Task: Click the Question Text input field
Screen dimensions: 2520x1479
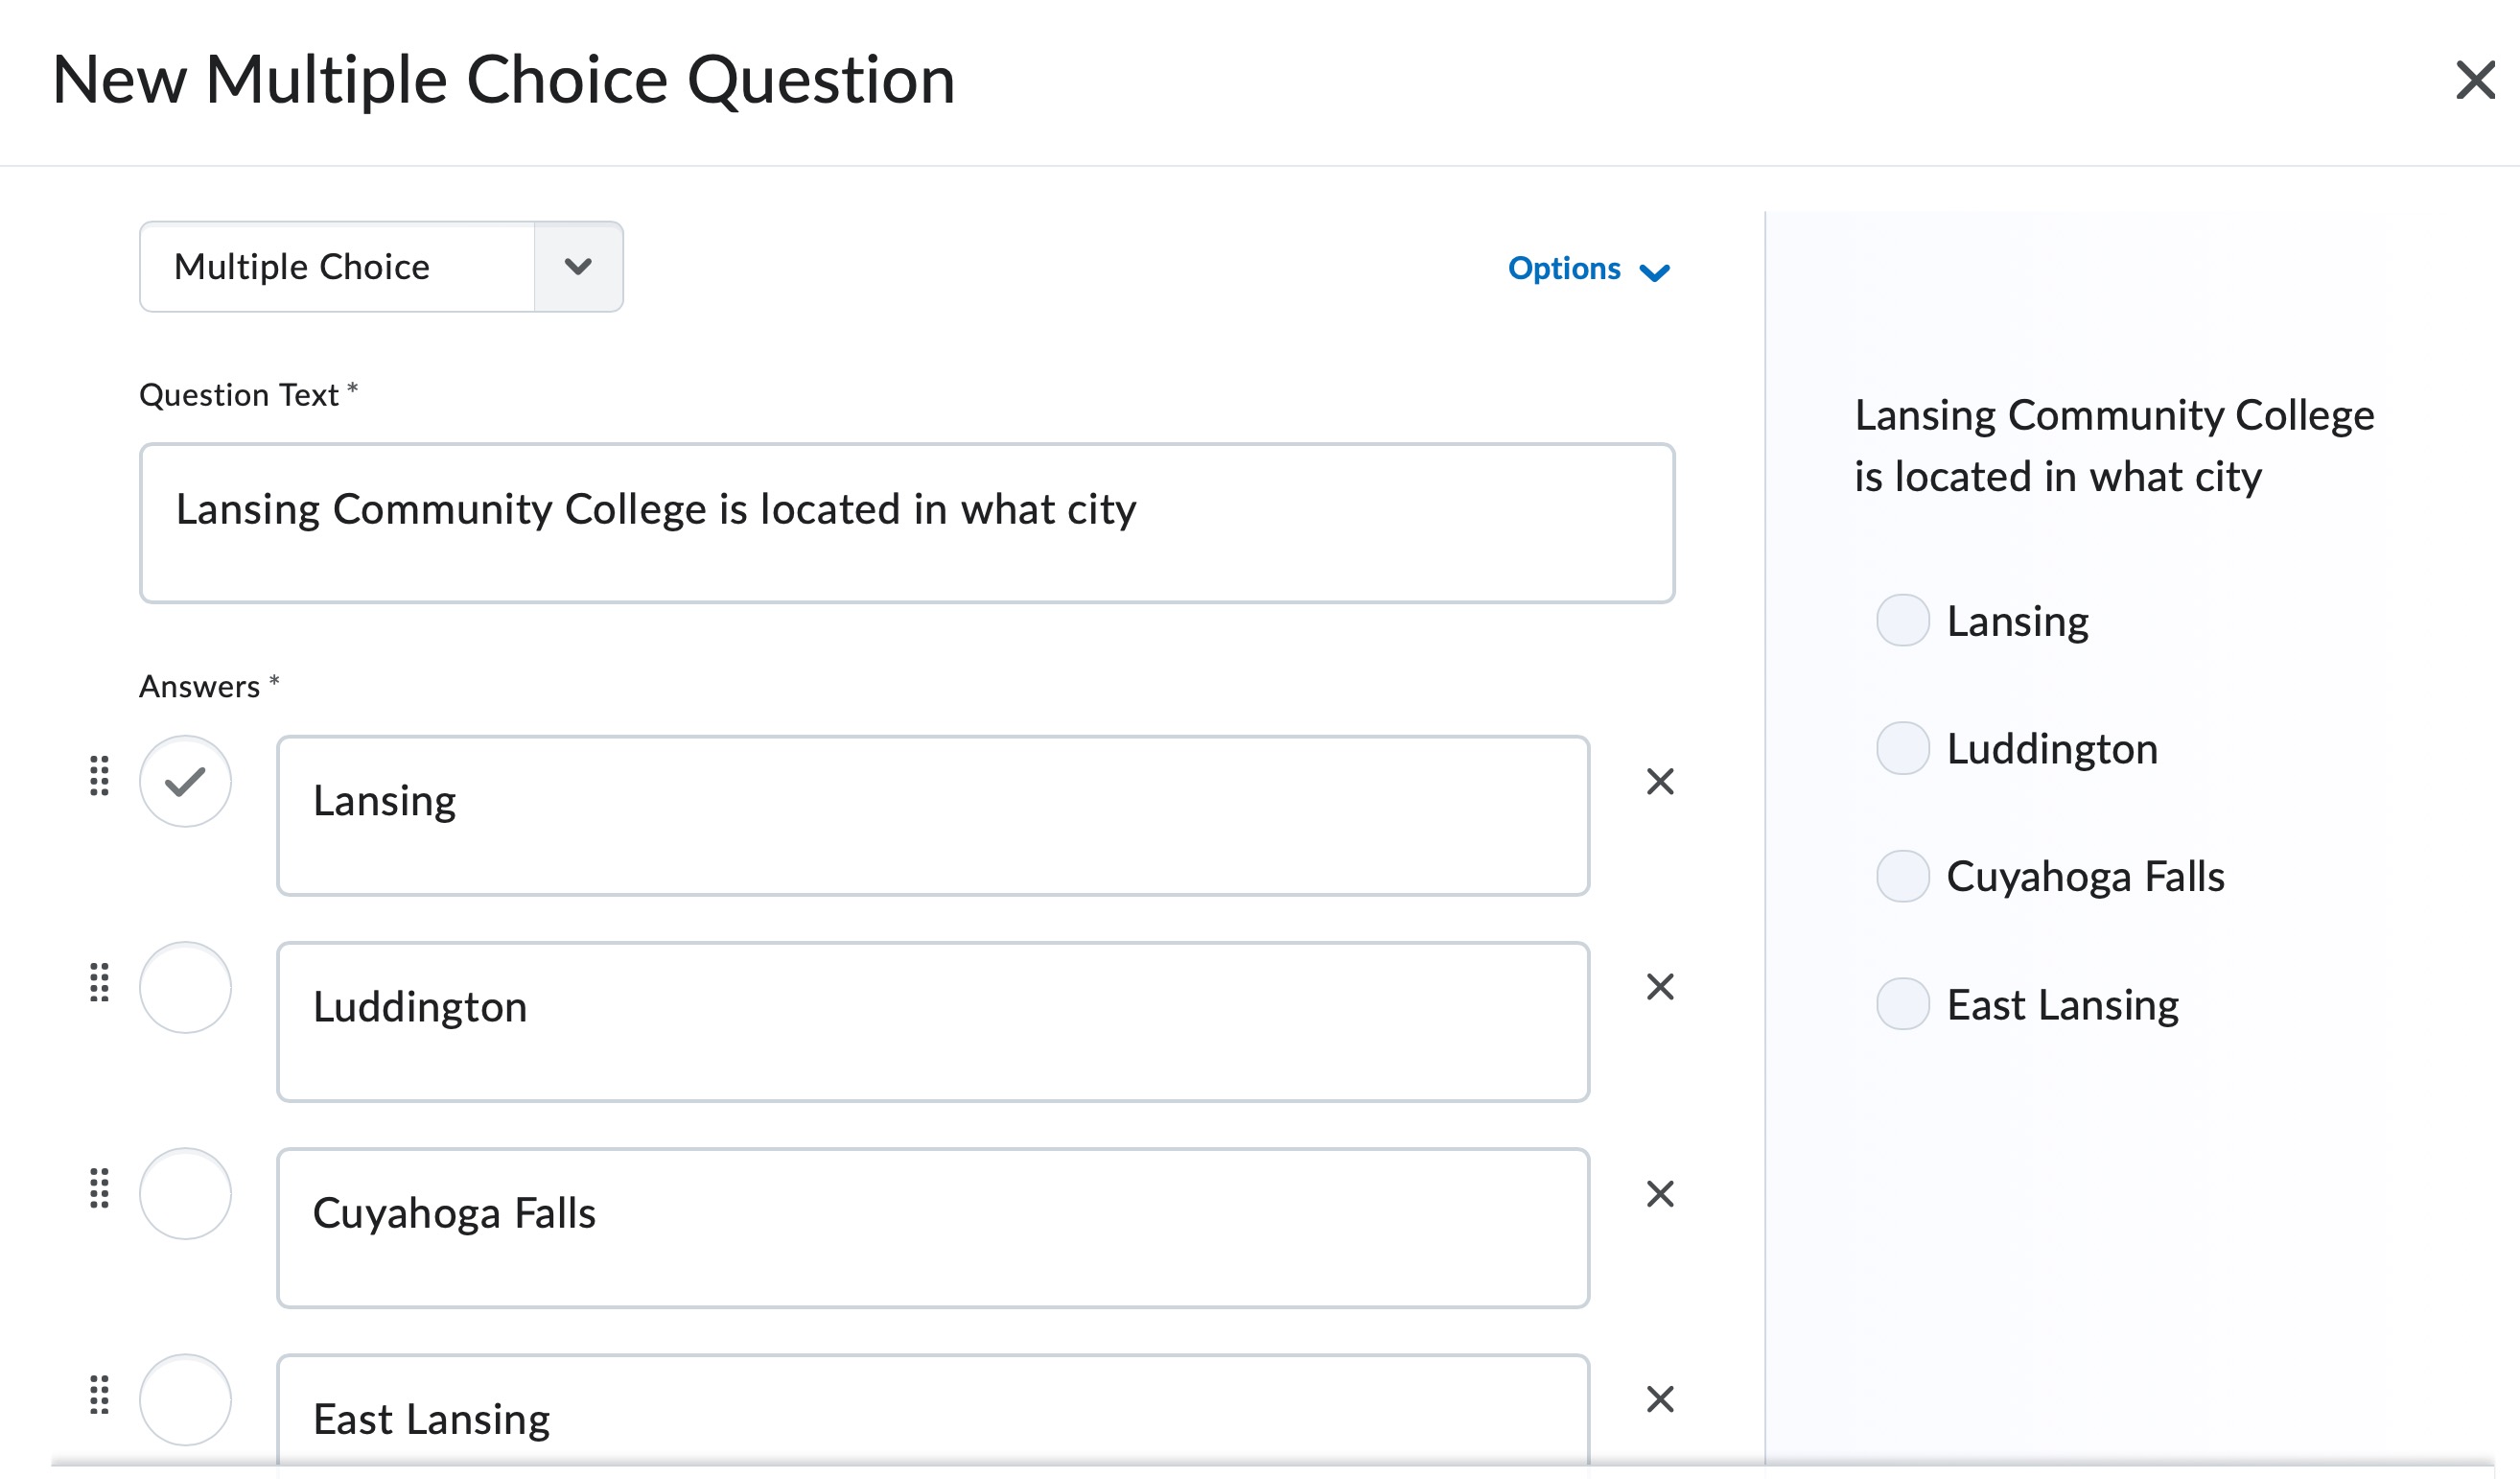Action: (x=907, y=523)
